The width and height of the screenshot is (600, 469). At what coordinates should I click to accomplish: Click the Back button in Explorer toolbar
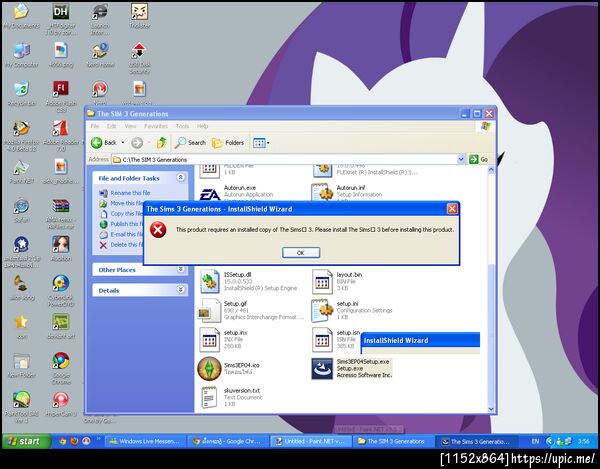click(104, 143)
